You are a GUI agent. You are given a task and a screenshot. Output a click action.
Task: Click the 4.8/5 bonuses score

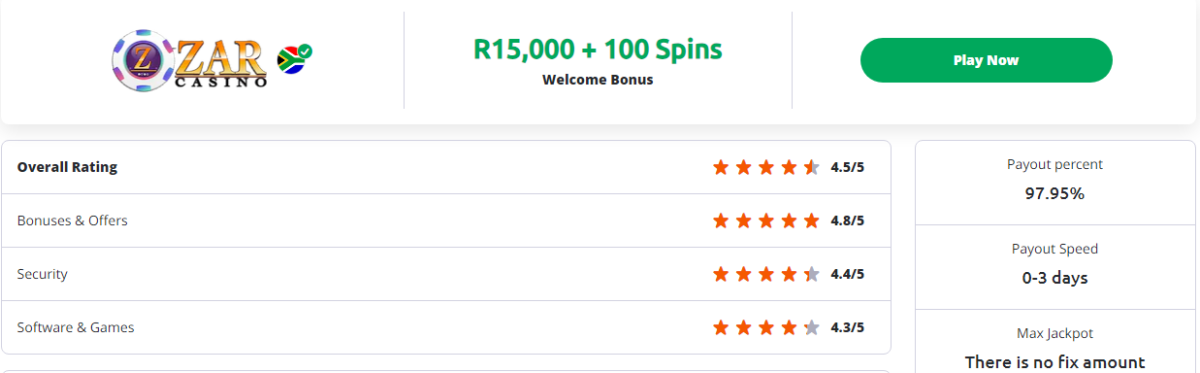(x=847, y=220)
